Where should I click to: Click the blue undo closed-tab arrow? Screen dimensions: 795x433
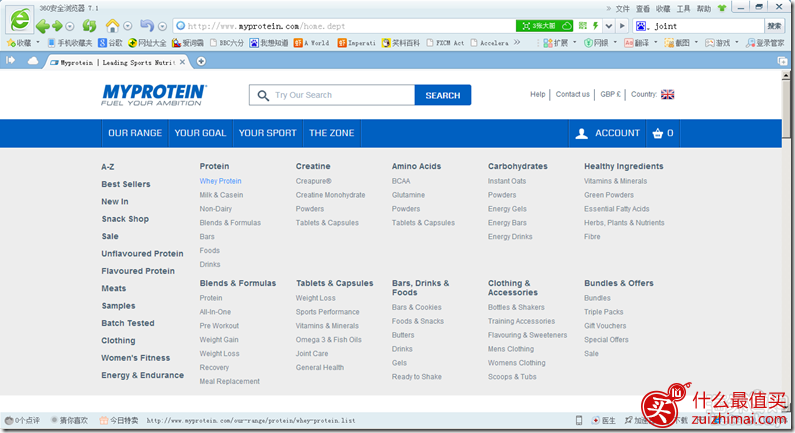[147, 25]
